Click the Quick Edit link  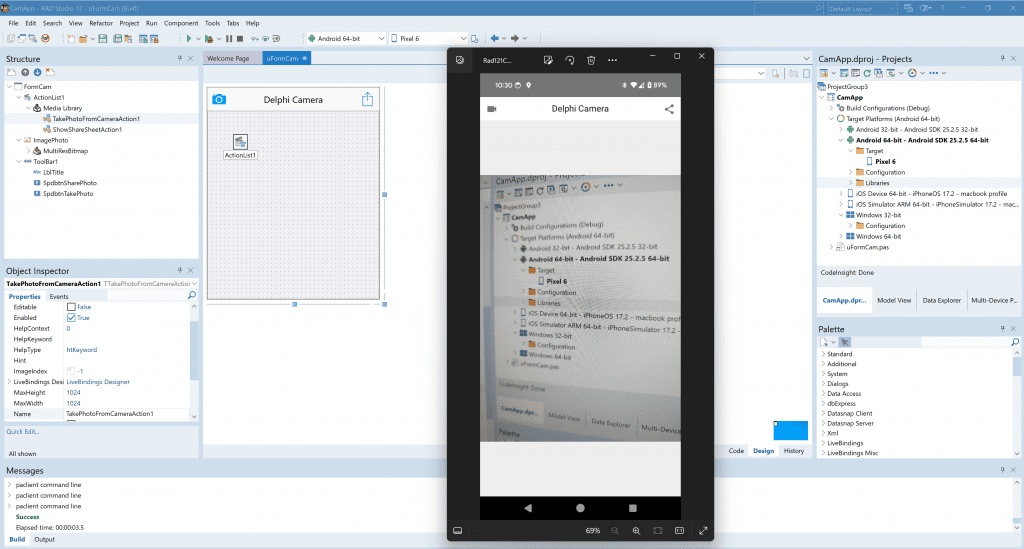tap(23, 431)
